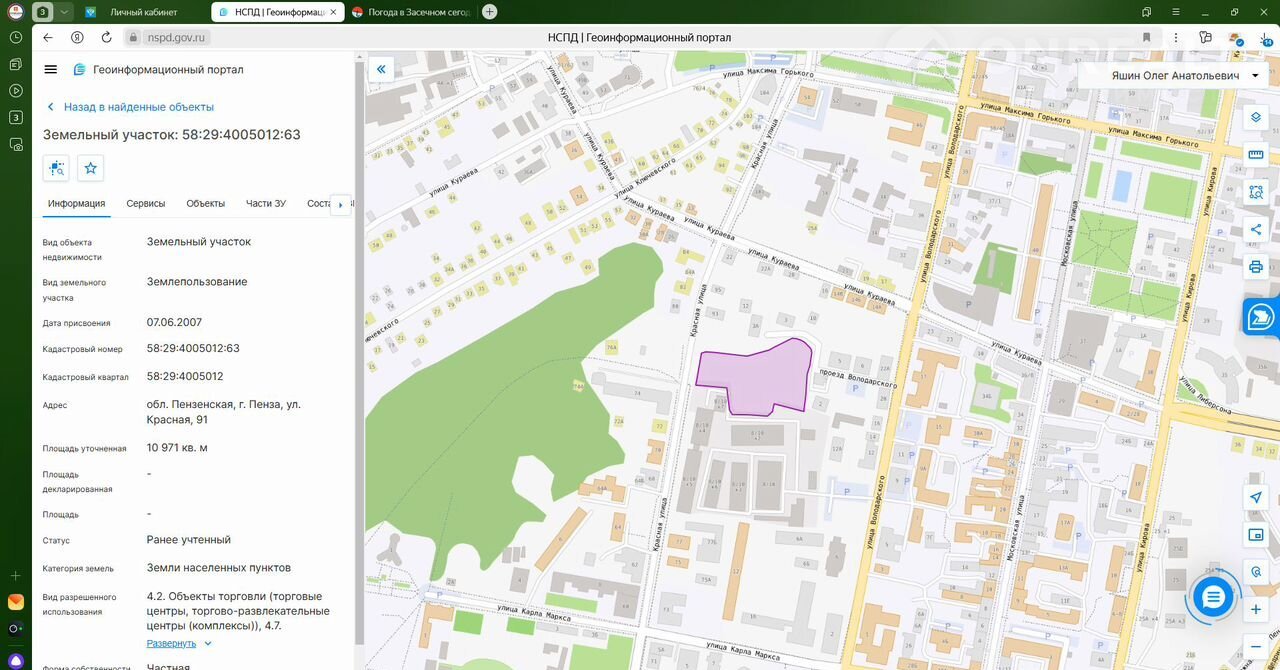Zoom in on the map
1280x670 pixels.
1256,609
